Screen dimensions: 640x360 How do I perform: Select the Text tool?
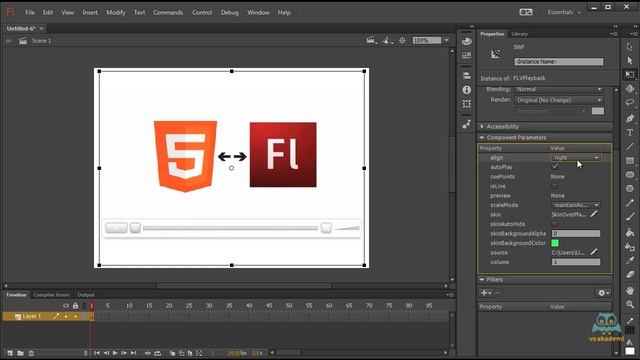coord(630,132)
